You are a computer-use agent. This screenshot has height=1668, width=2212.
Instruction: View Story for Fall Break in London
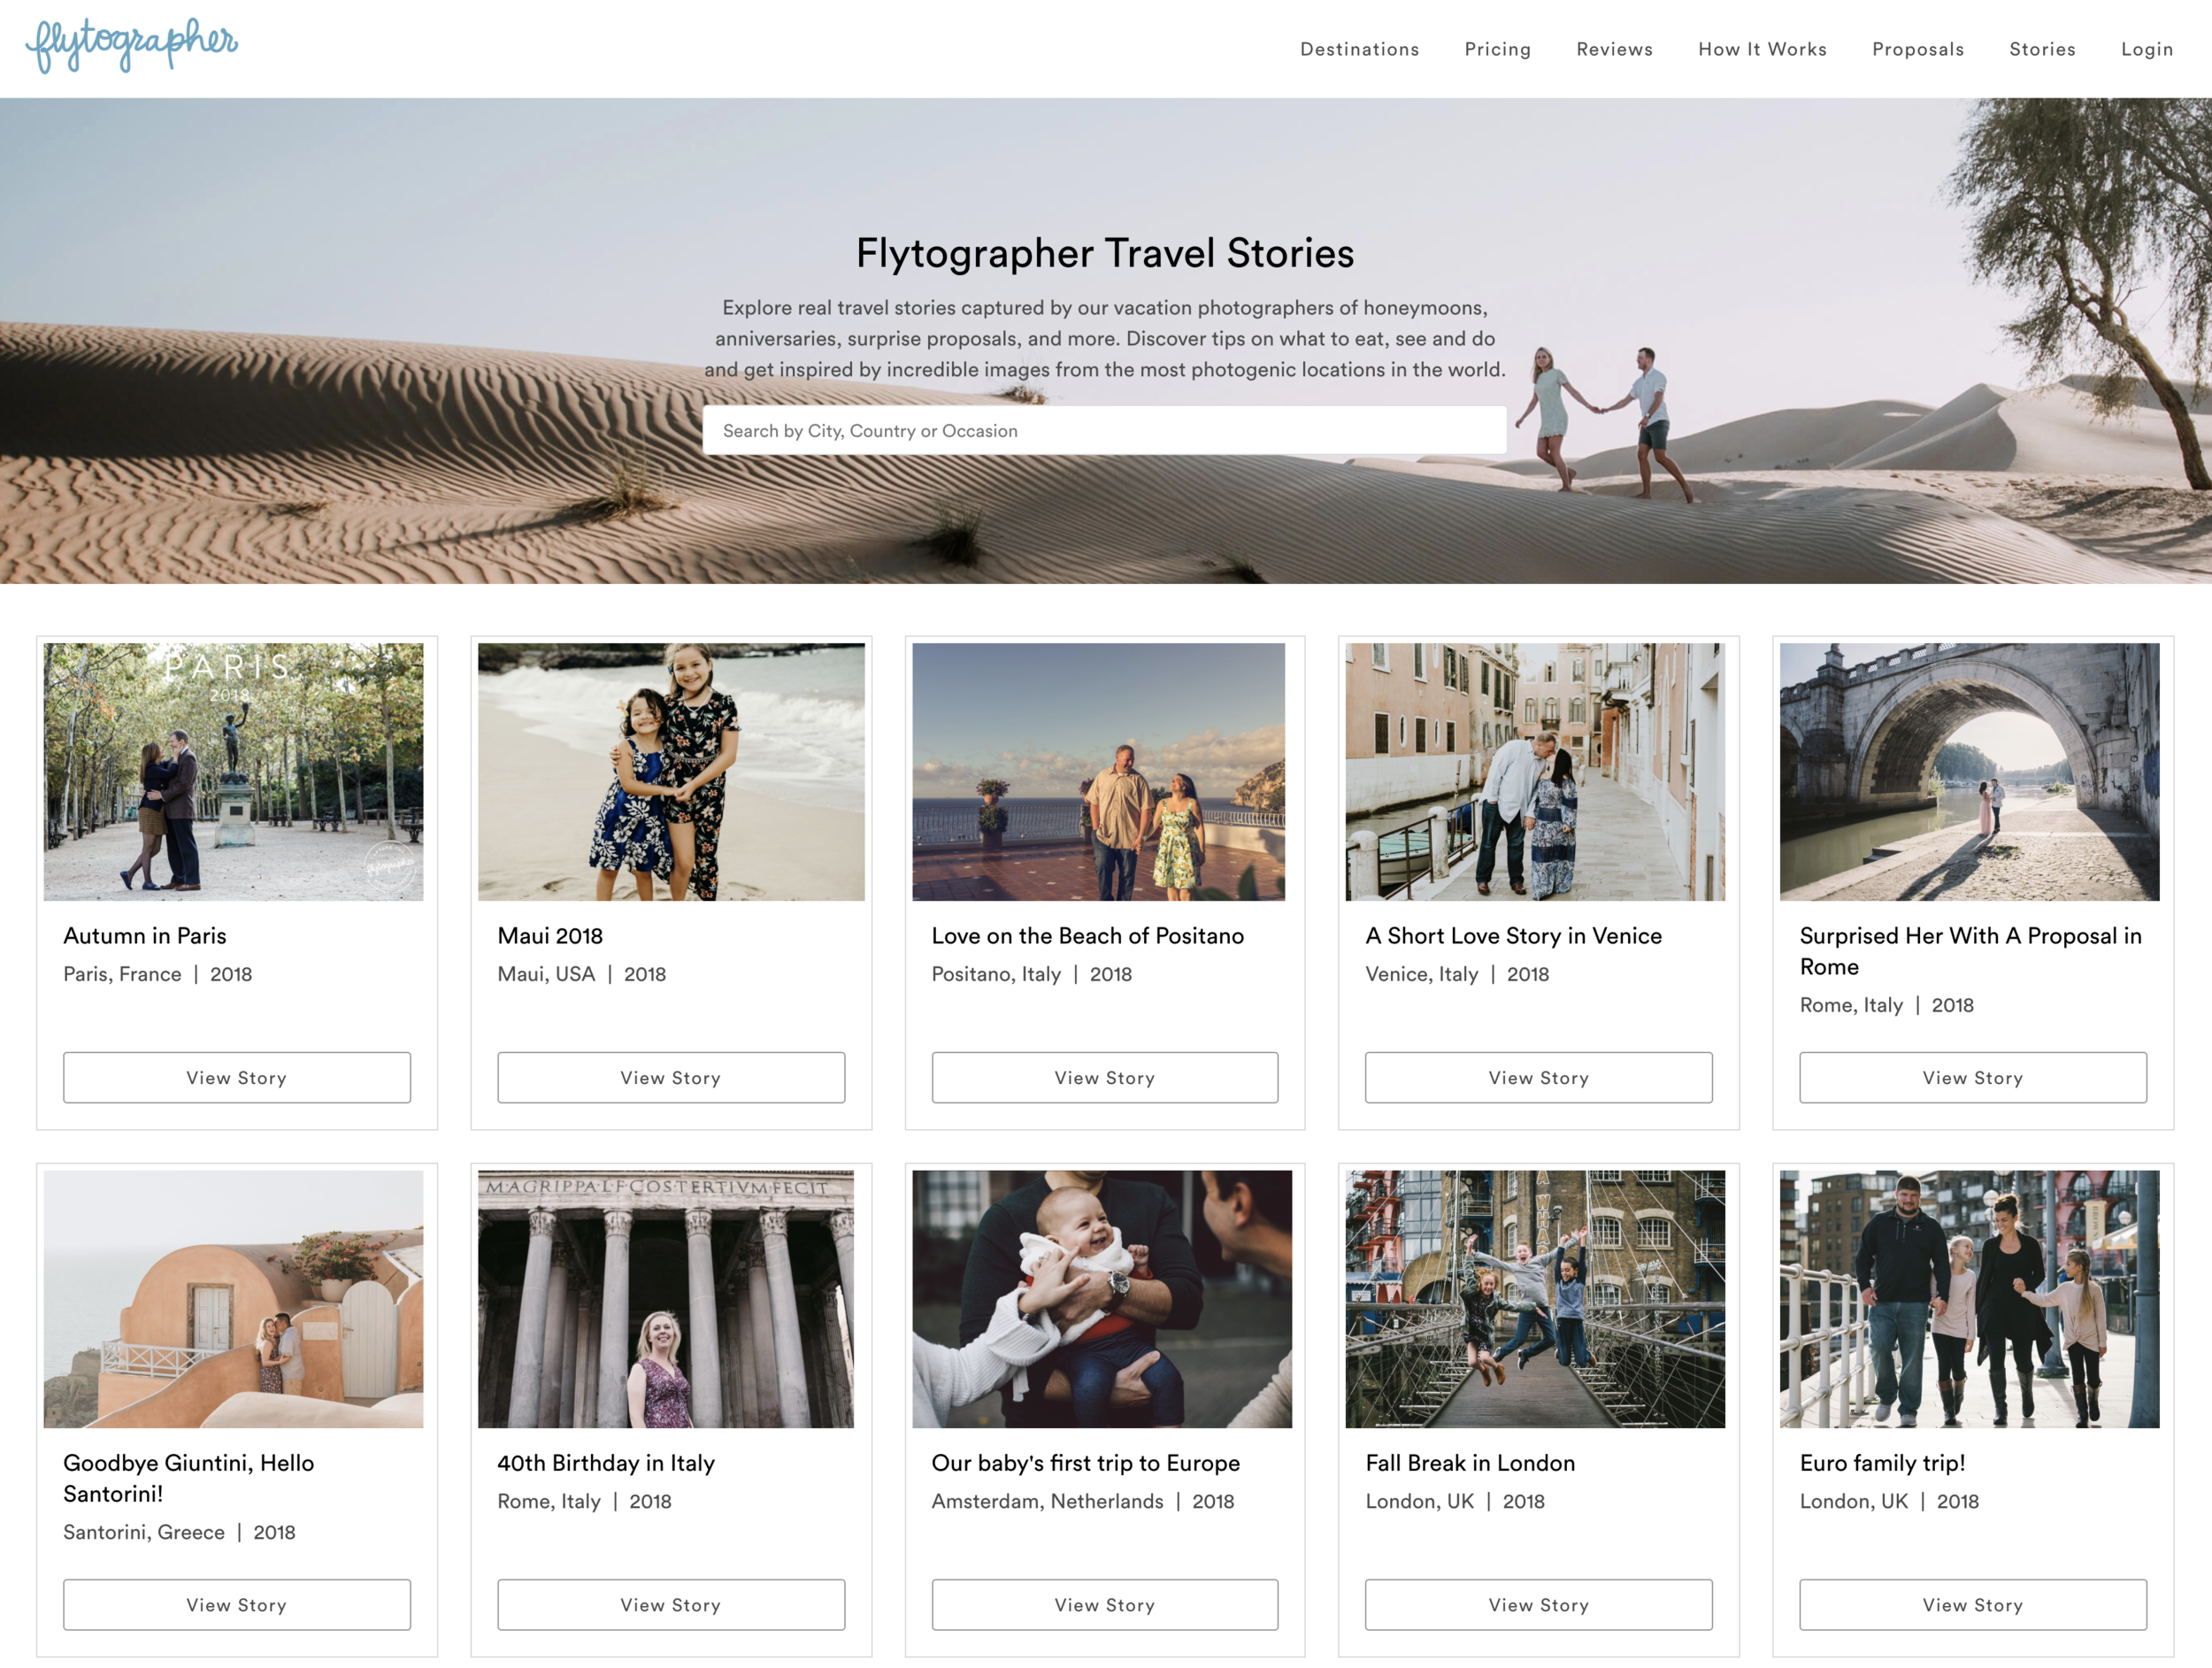(x=1538, y=1605)
